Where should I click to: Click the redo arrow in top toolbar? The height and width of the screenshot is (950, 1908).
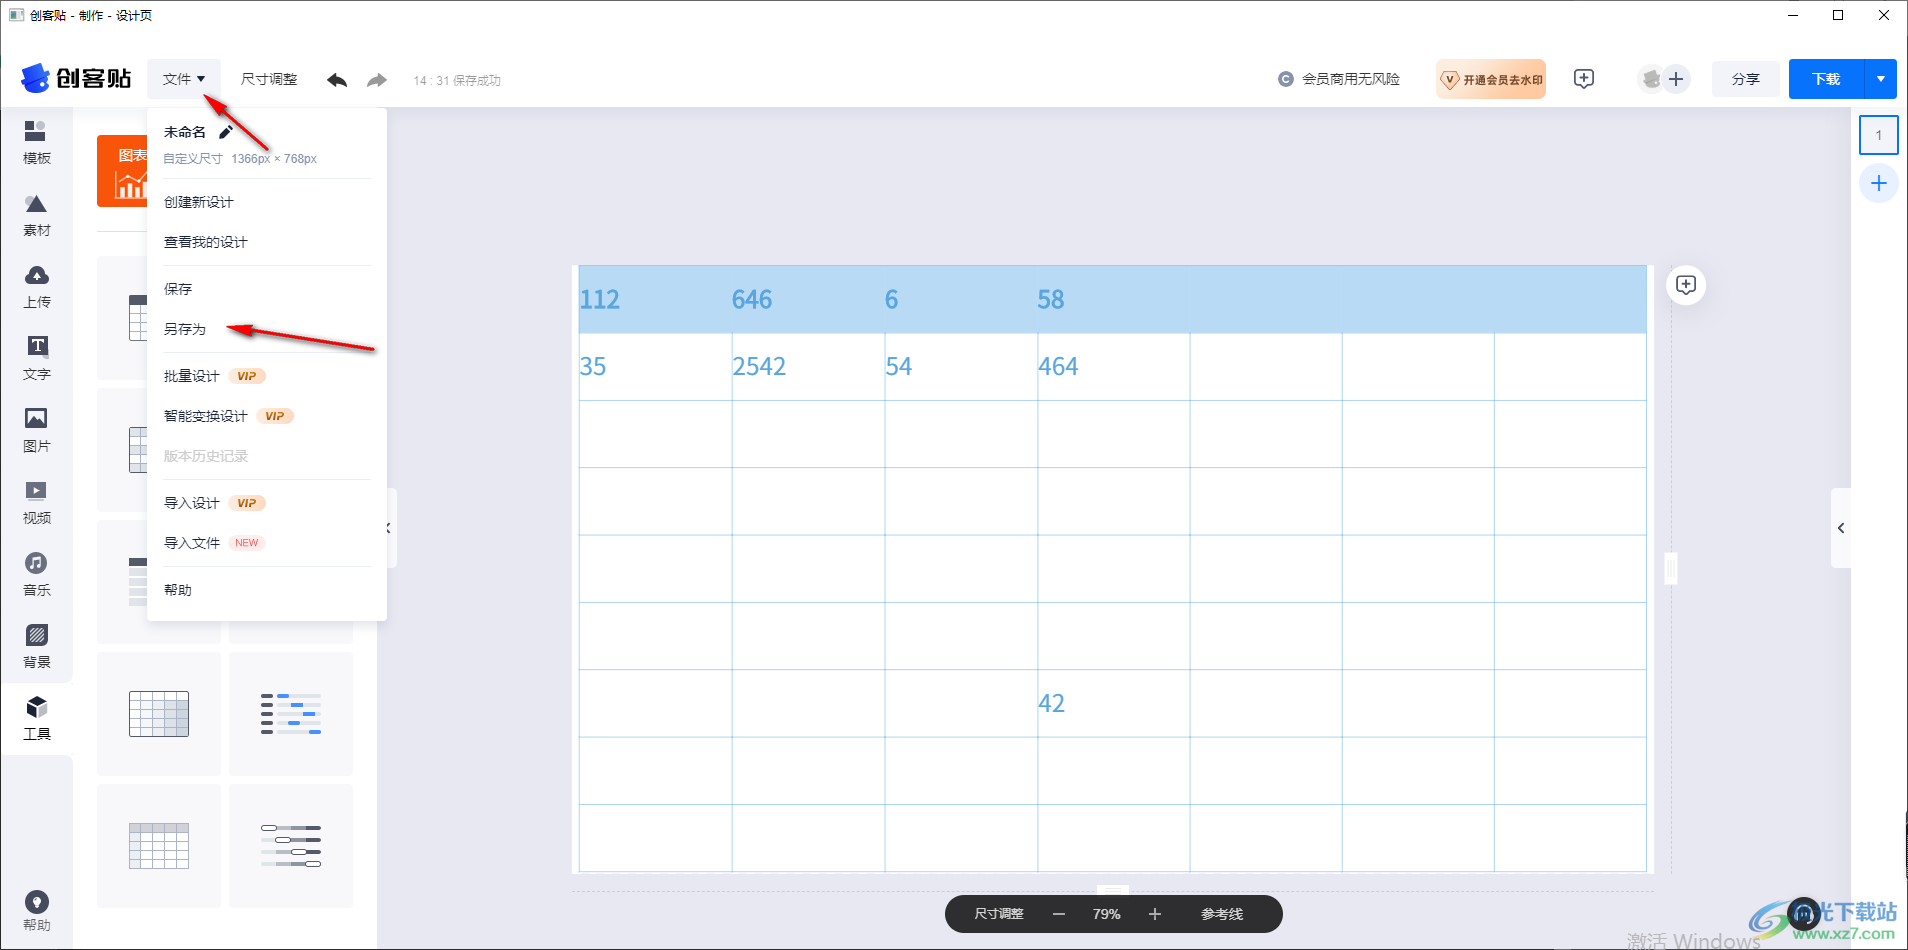pos(376,80)
